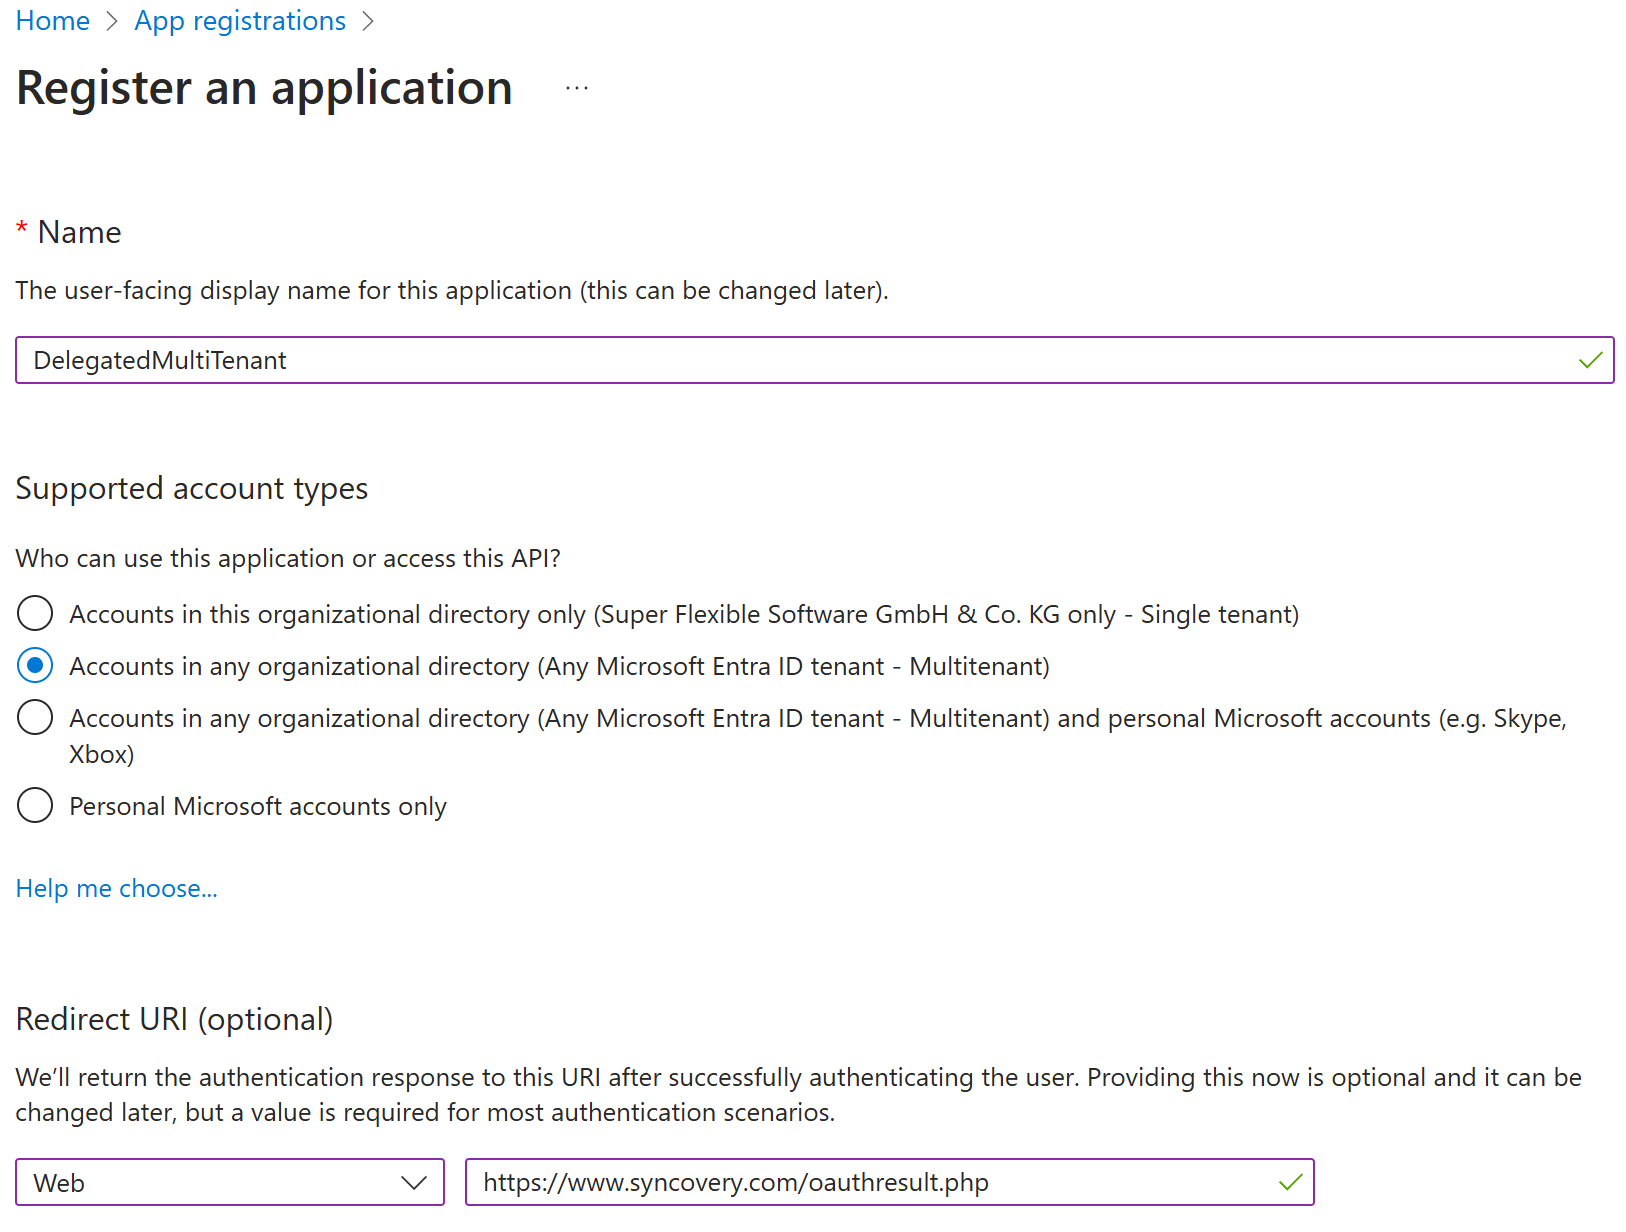Click the ellipsis next to page title
The width and height of the screenshot is (1626, 1232).
coord(577,88)
